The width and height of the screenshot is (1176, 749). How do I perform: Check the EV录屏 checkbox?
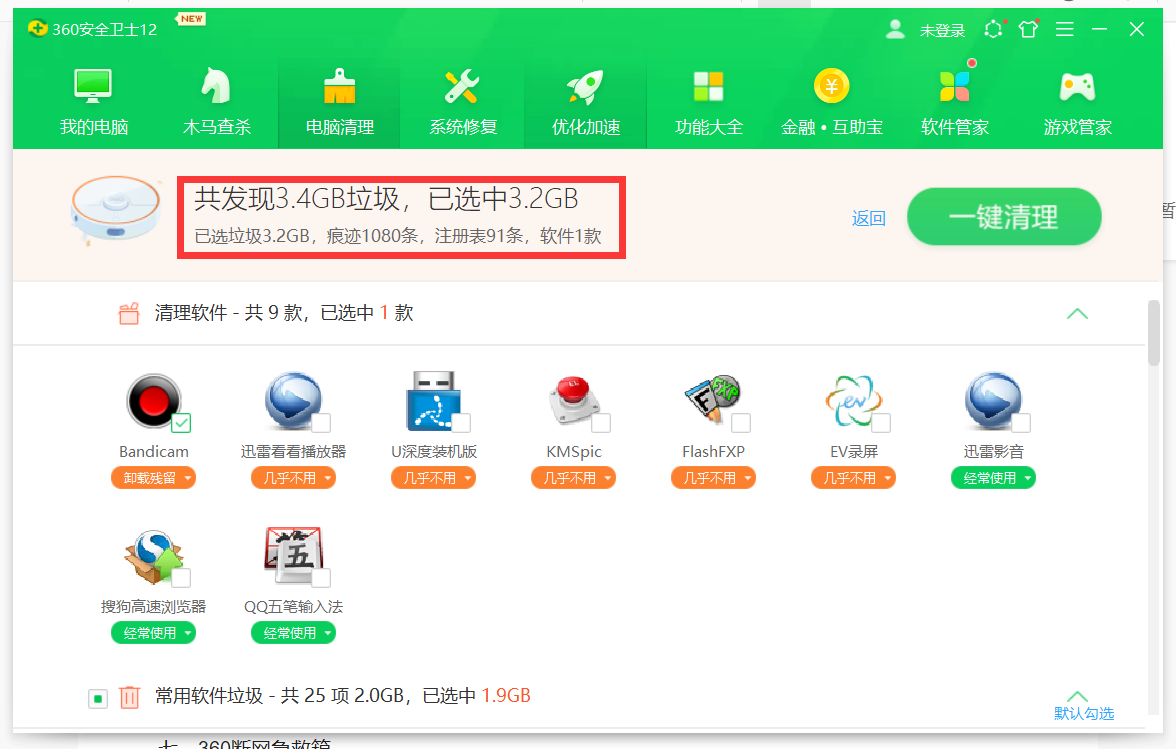(881, 423)
